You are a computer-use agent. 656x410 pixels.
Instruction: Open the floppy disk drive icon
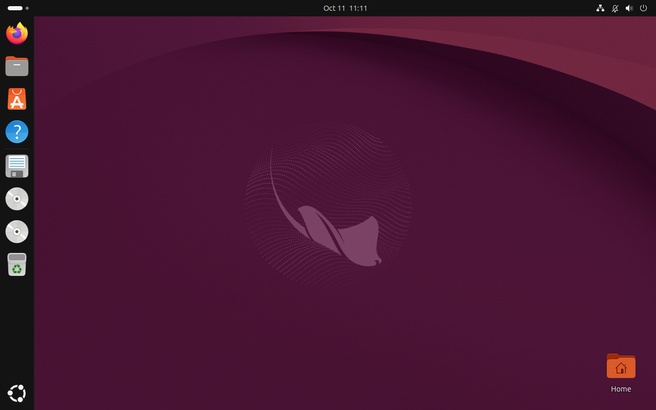pyautogui.click(x=17, y=166)
